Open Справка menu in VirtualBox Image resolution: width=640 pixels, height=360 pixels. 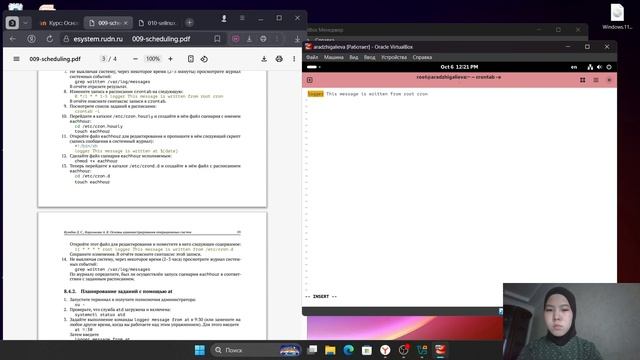422,57
